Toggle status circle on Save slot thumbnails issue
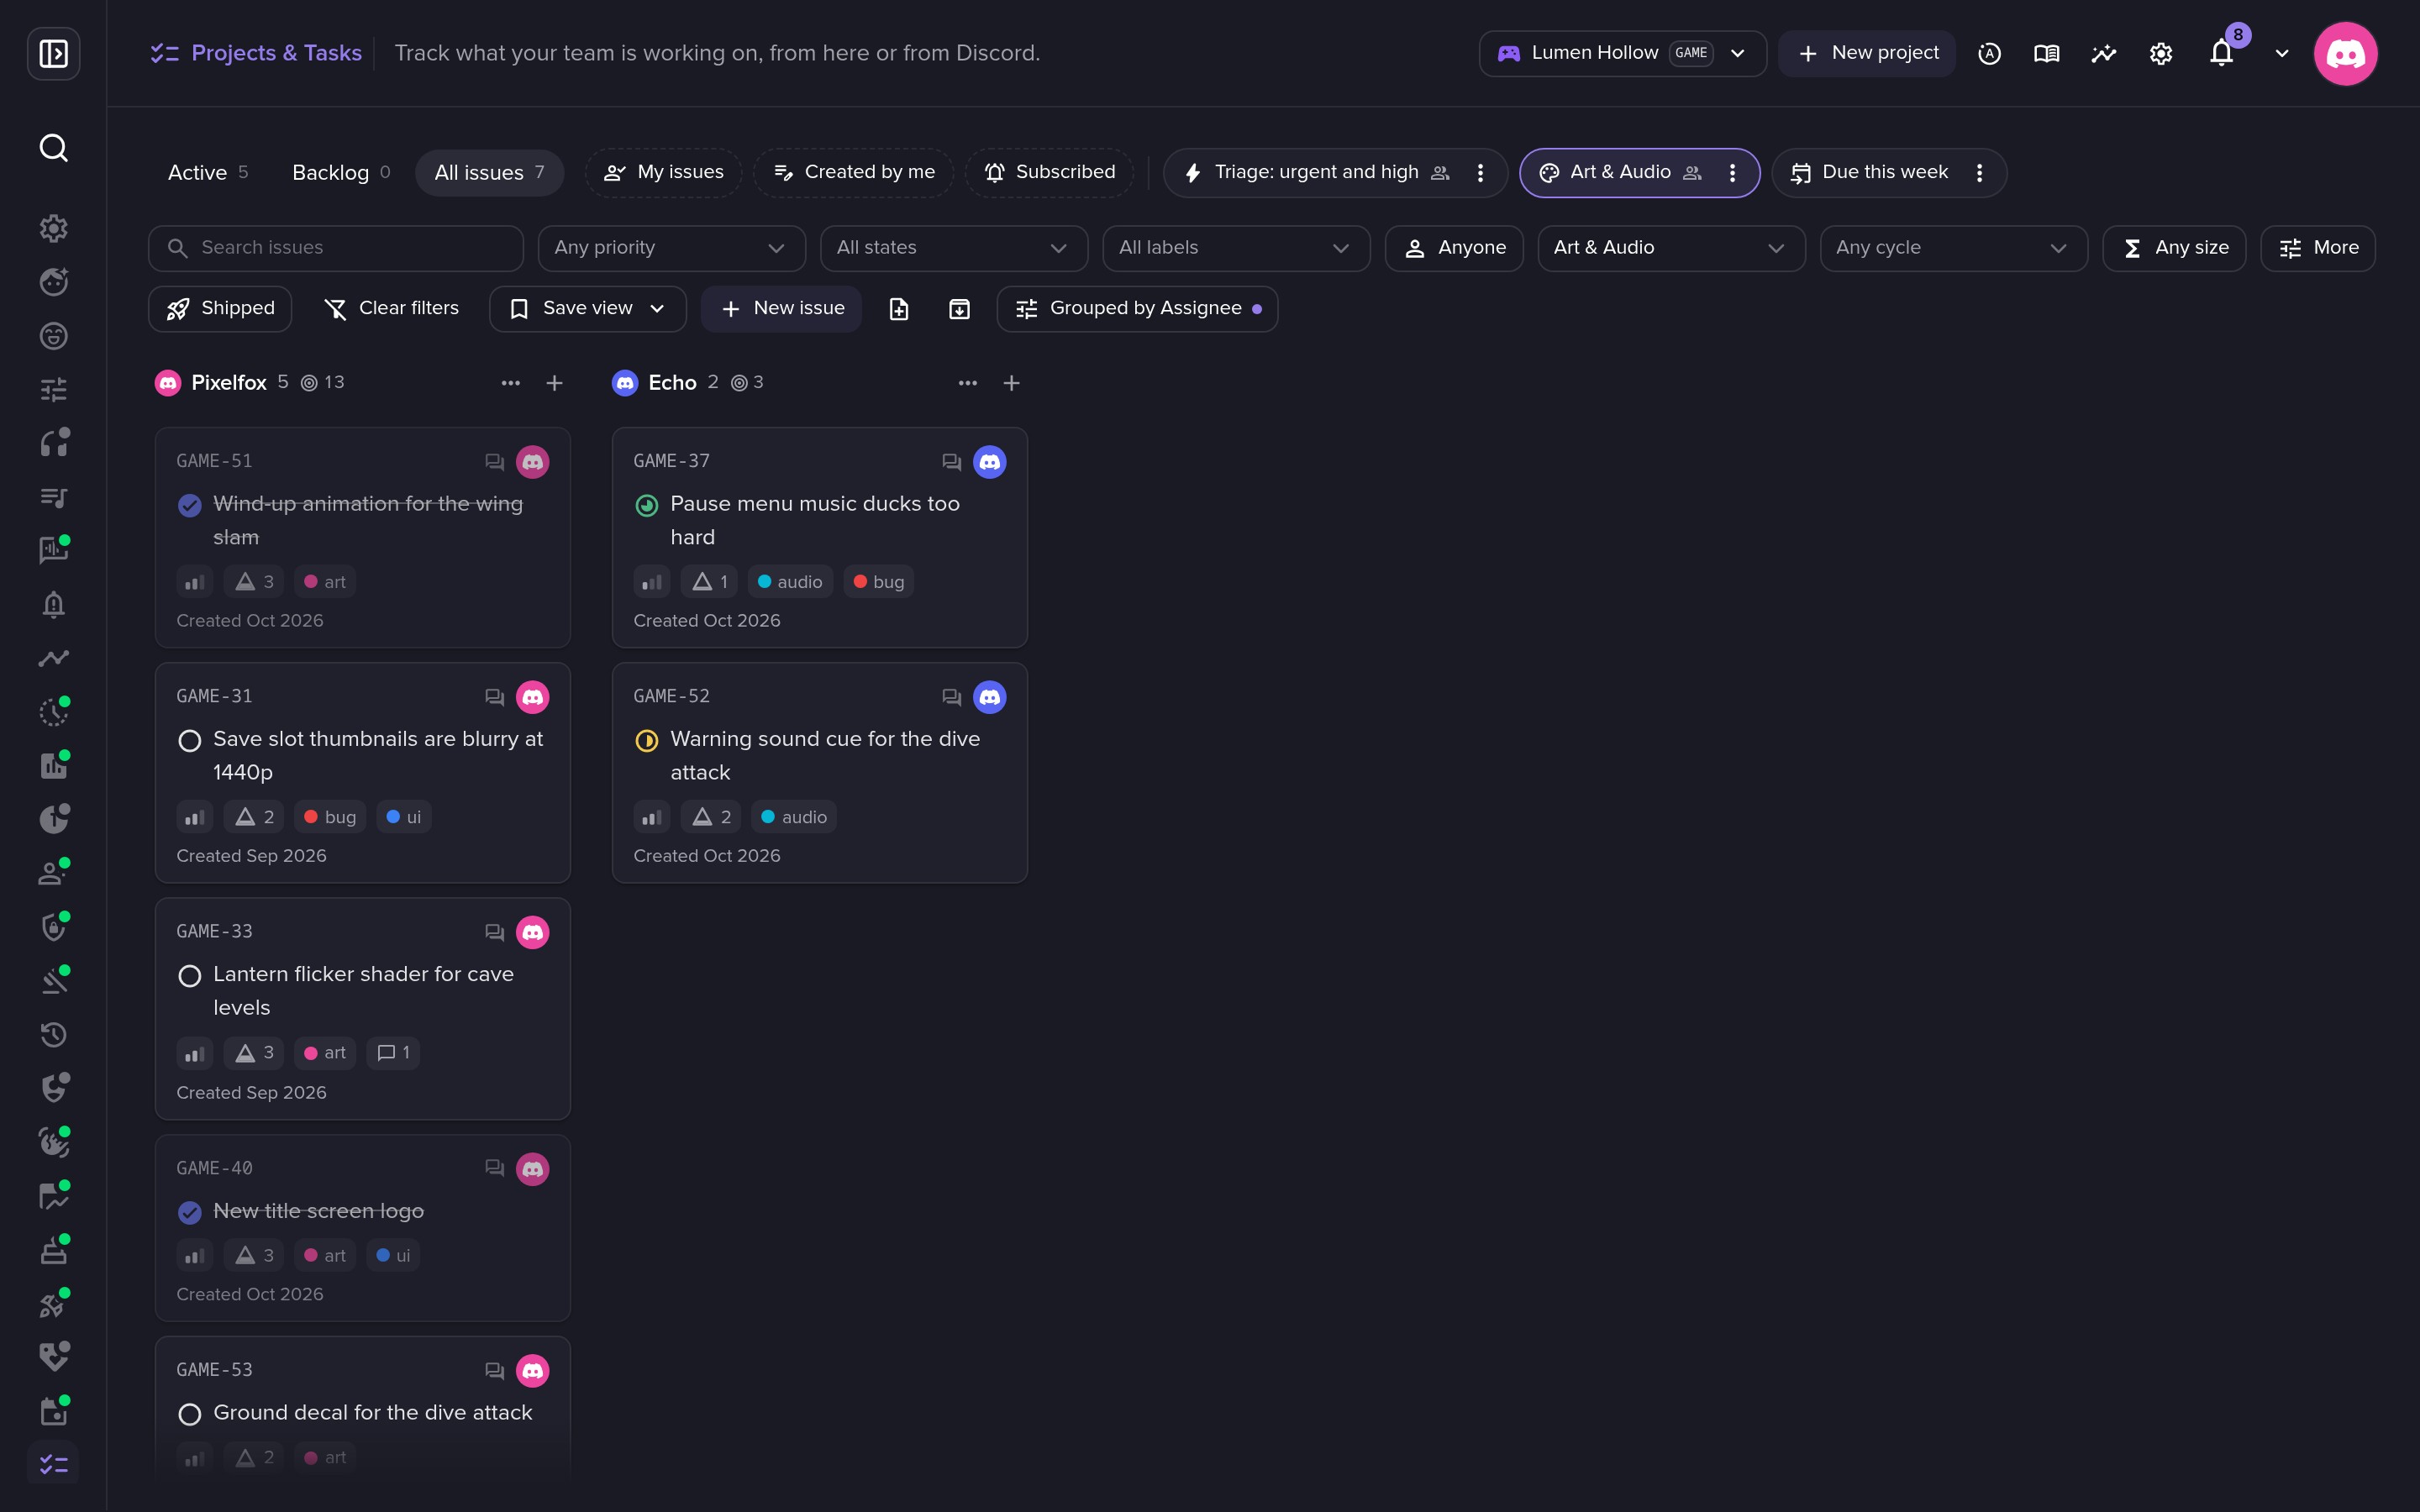Viewport: 2420px width, 1512px height. (x=190, y=741)
